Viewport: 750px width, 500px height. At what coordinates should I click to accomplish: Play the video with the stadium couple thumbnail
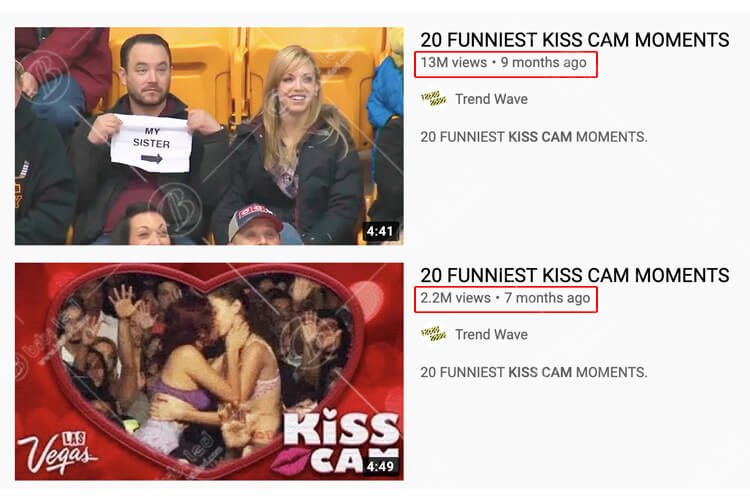pos(209,136)
